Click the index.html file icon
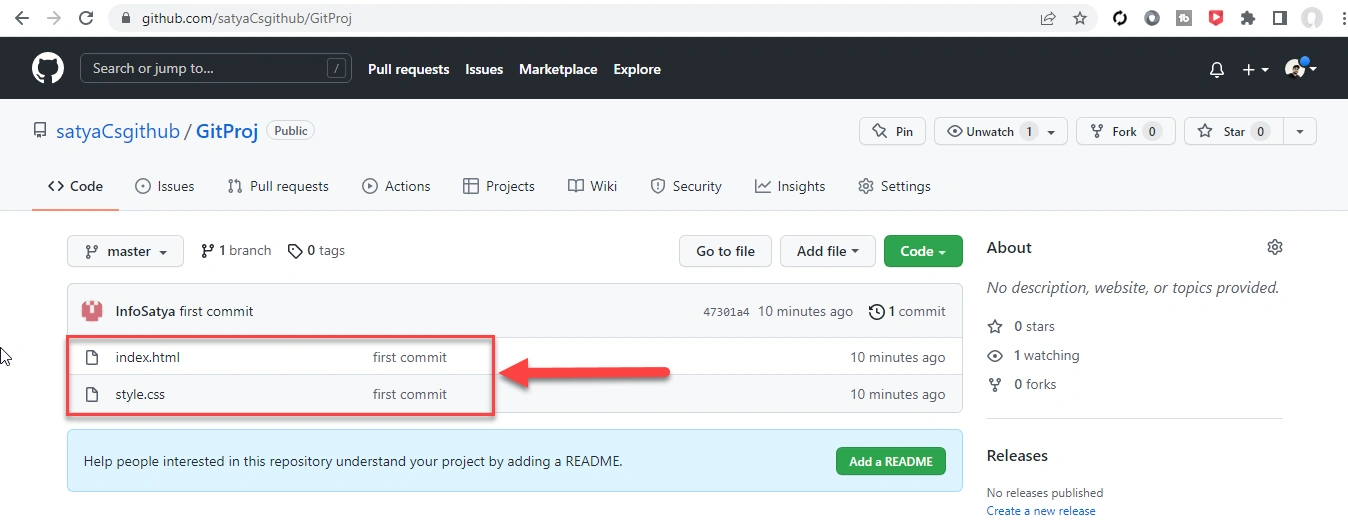Image resolution: width=1348 pixels, height=531 pixels. [x=92, y=357]
